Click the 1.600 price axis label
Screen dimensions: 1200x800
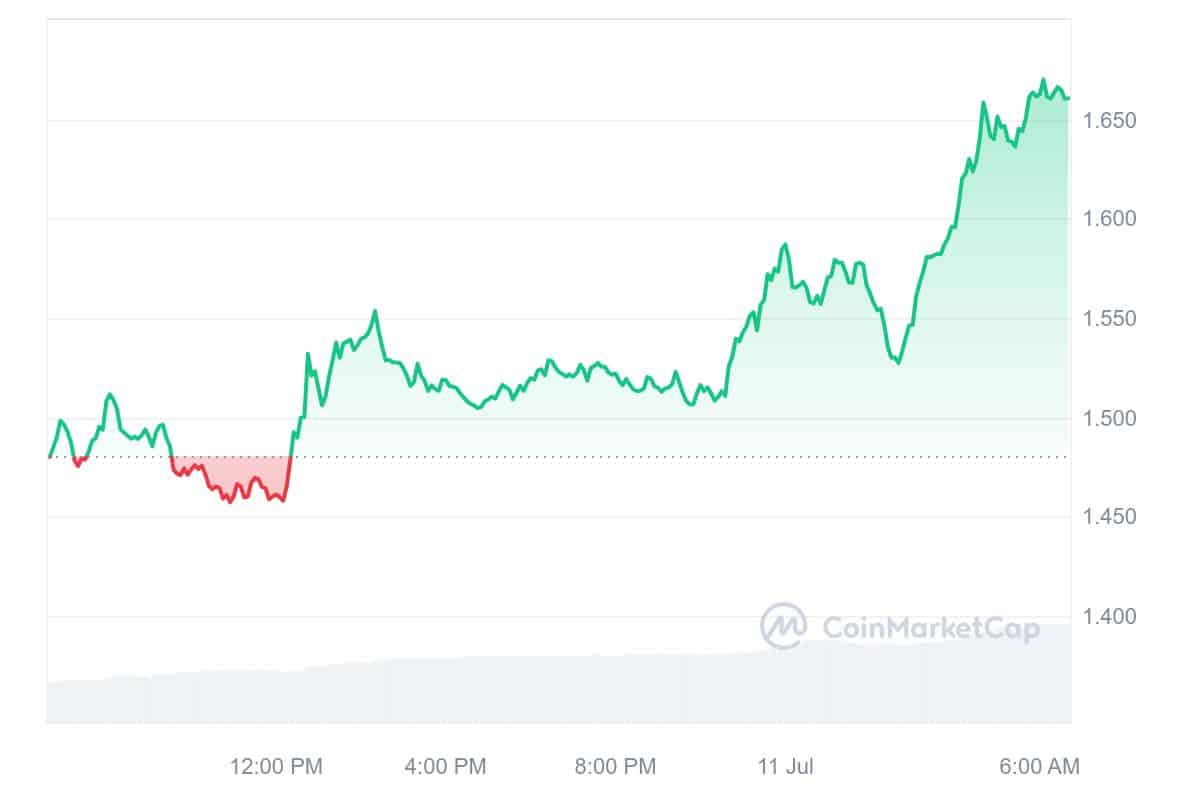pyautogui.click(x=1109, y=219)
